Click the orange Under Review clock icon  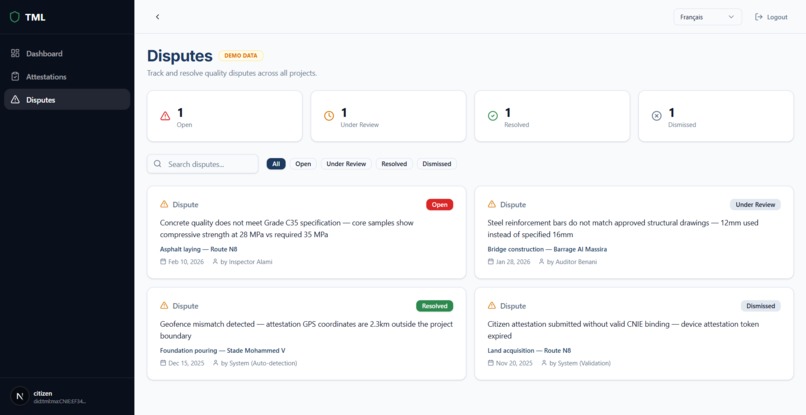pos(329,116)
